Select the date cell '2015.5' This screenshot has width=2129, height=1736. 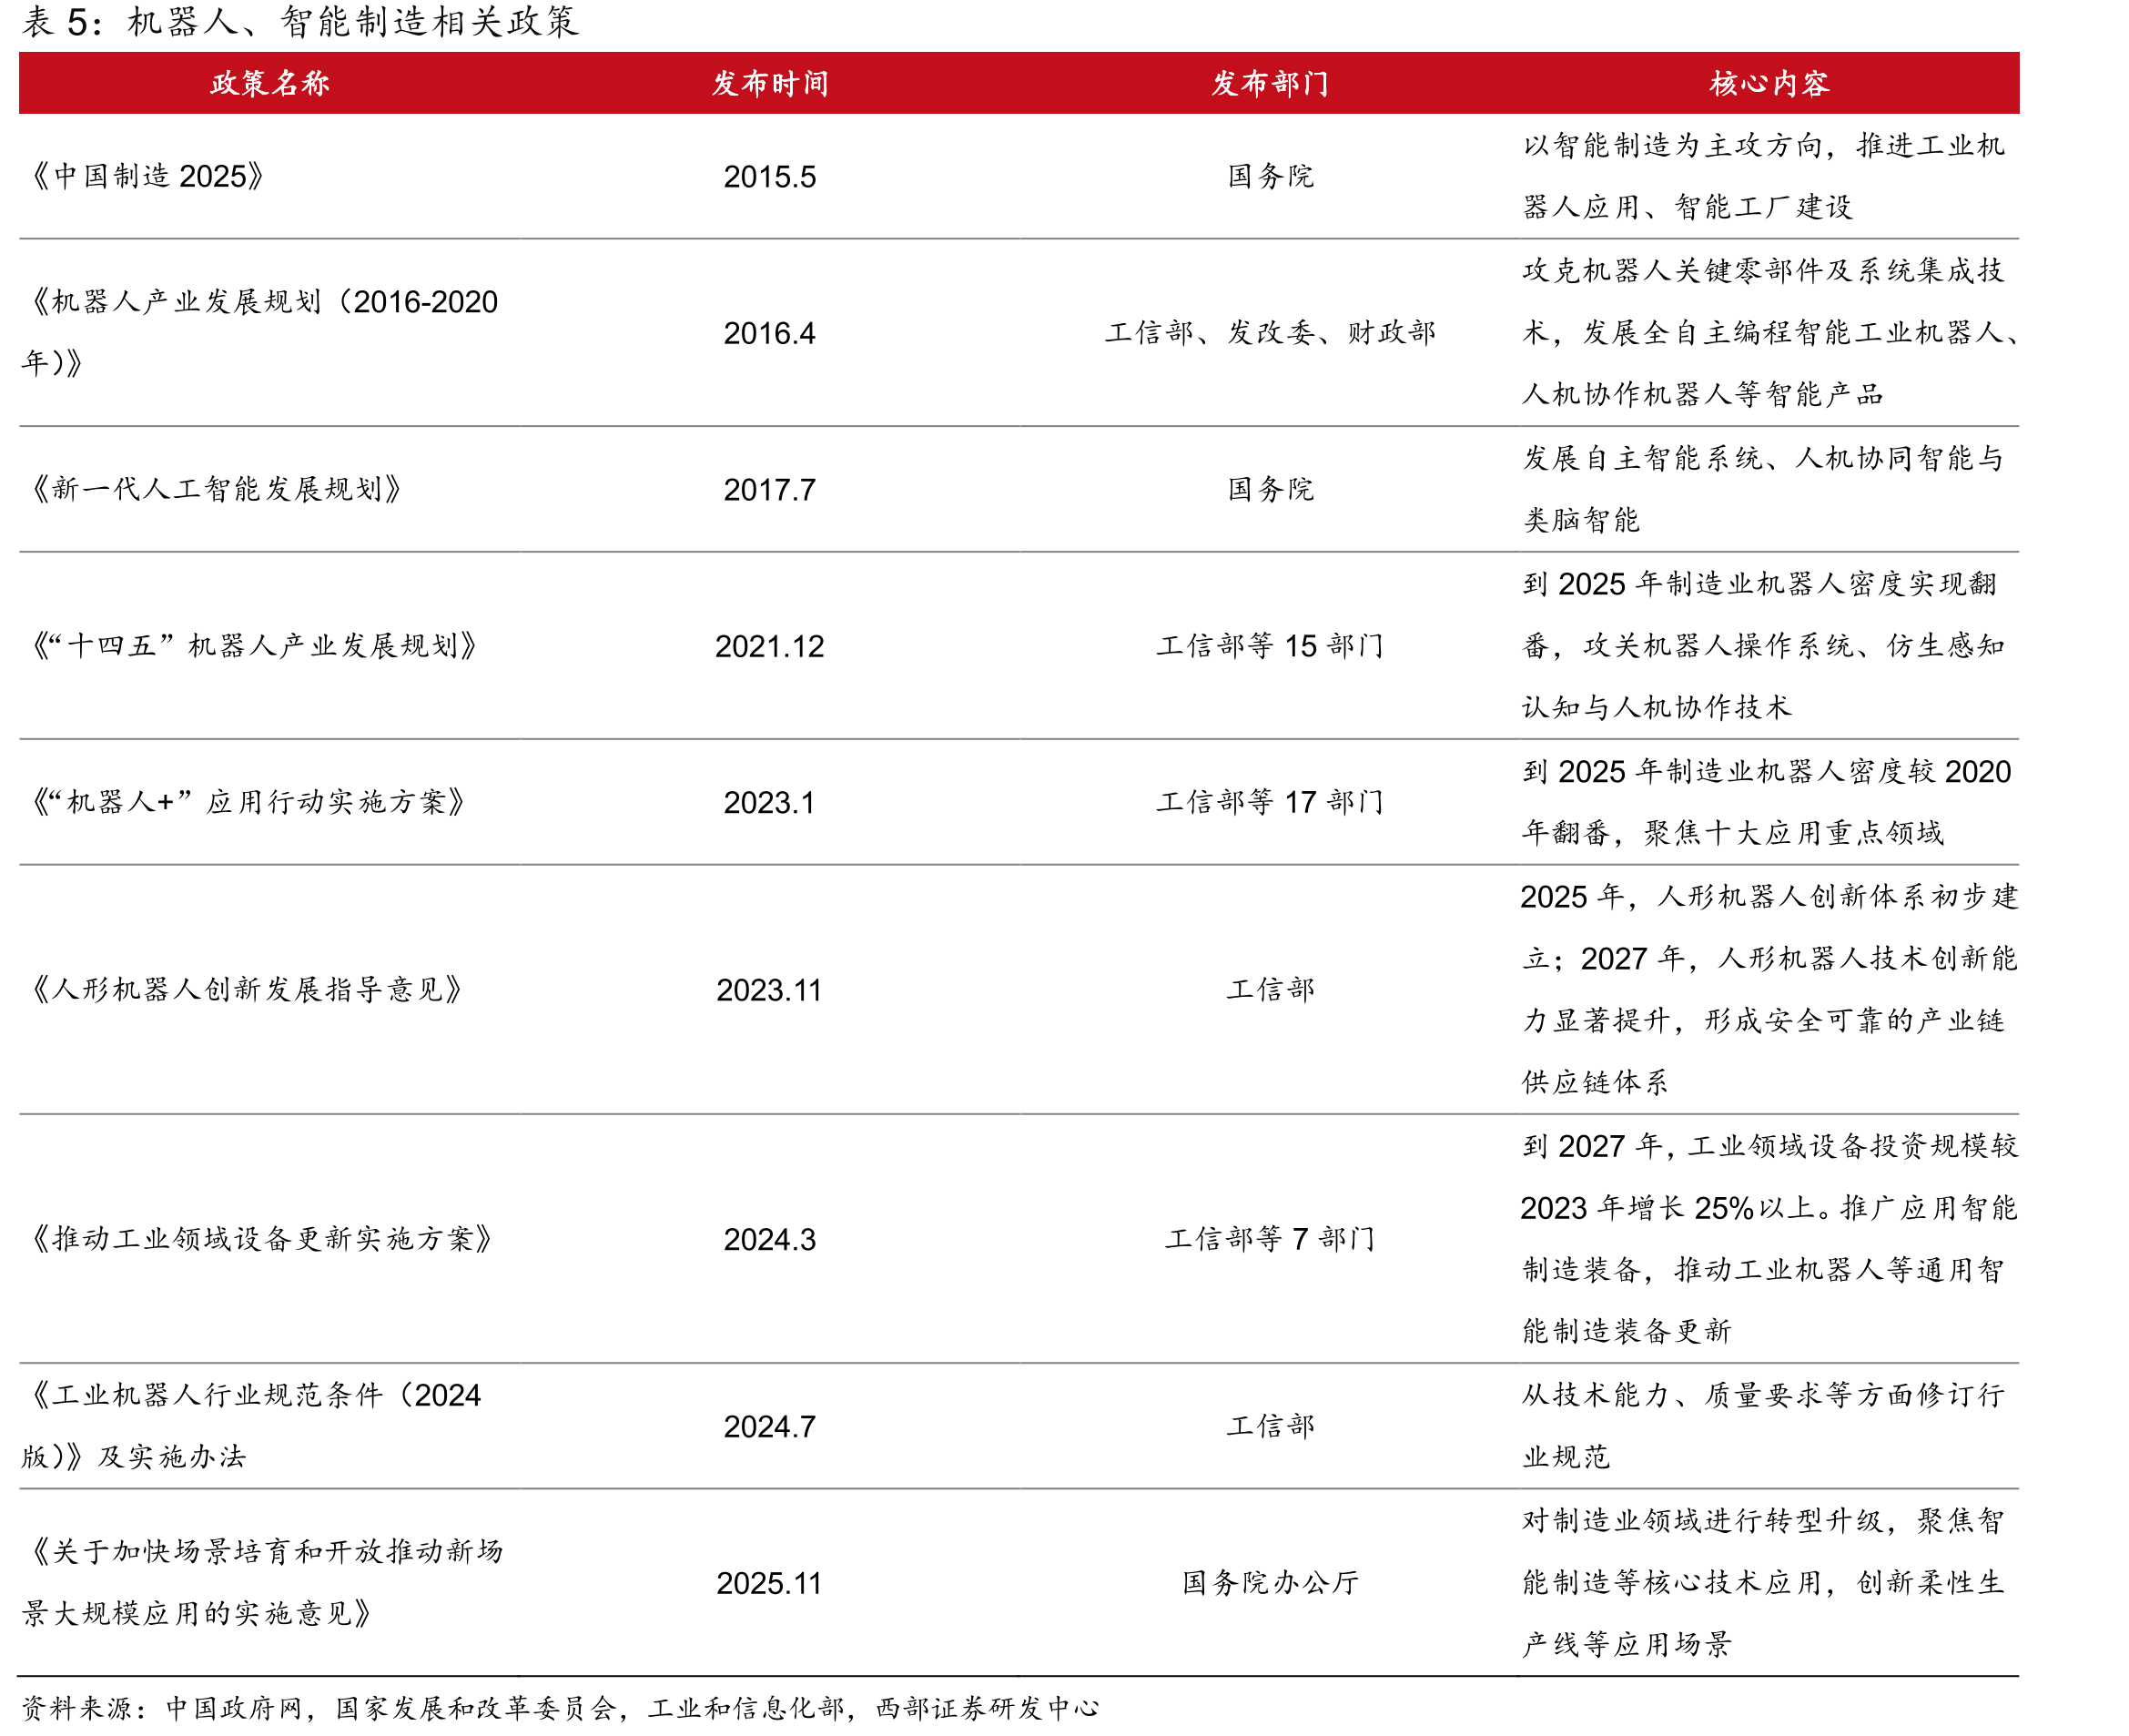click(769, 177)
